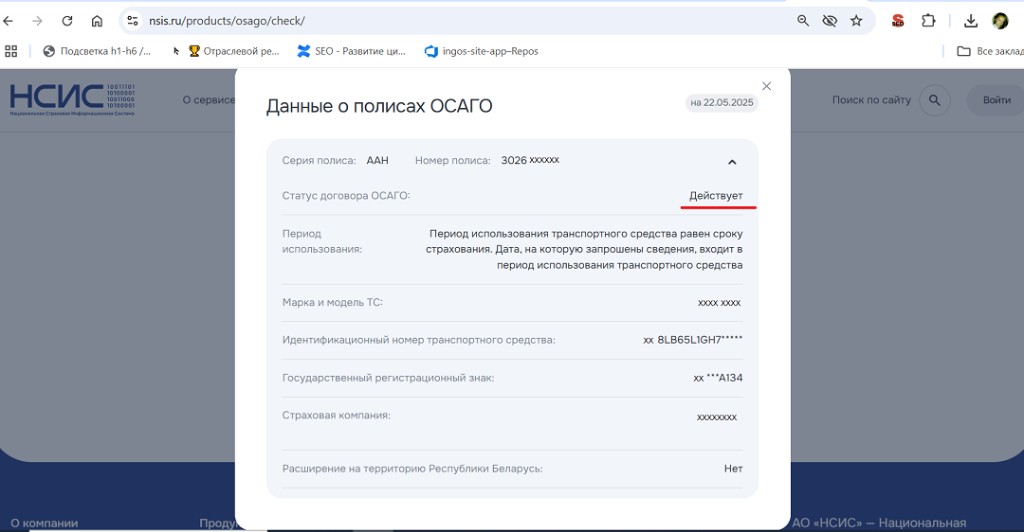
Task: Click the Марка и модель ТС label
Action: pos(332,303)
